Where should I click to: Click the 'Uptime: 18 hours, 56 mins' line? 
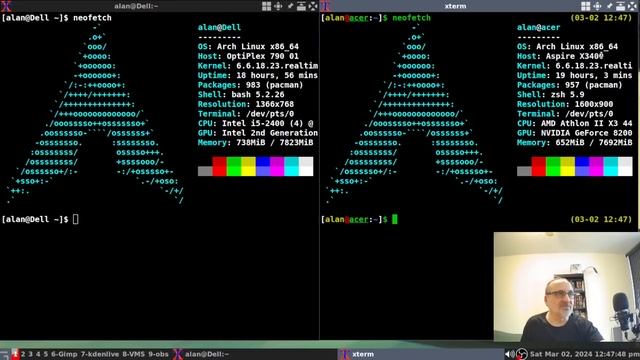pyautogui.click(x=258, y=76)
